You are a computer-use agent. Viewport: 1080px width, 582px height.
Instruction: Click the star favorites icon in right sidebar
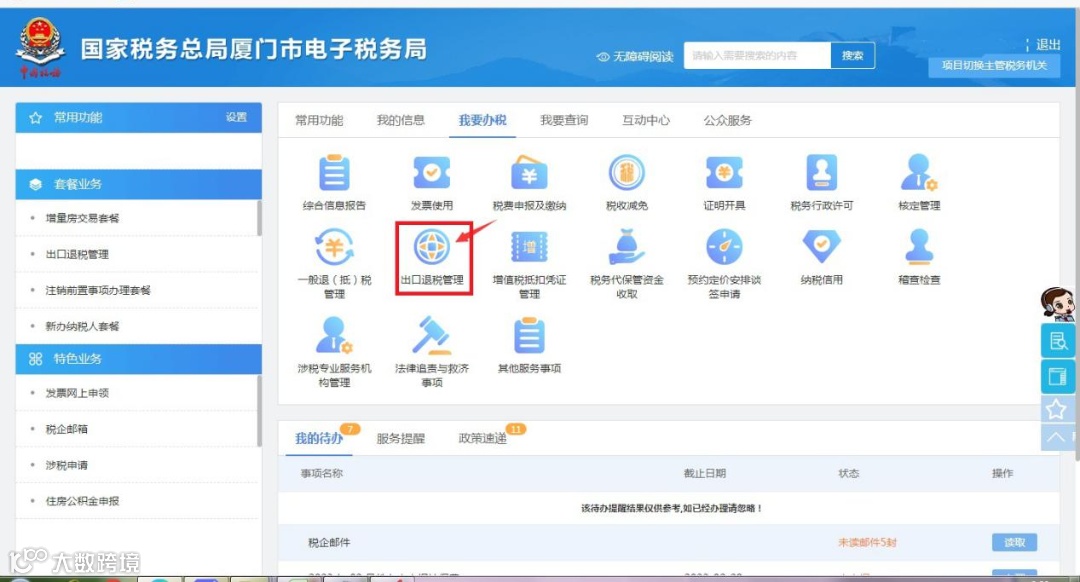[1056, 410]
